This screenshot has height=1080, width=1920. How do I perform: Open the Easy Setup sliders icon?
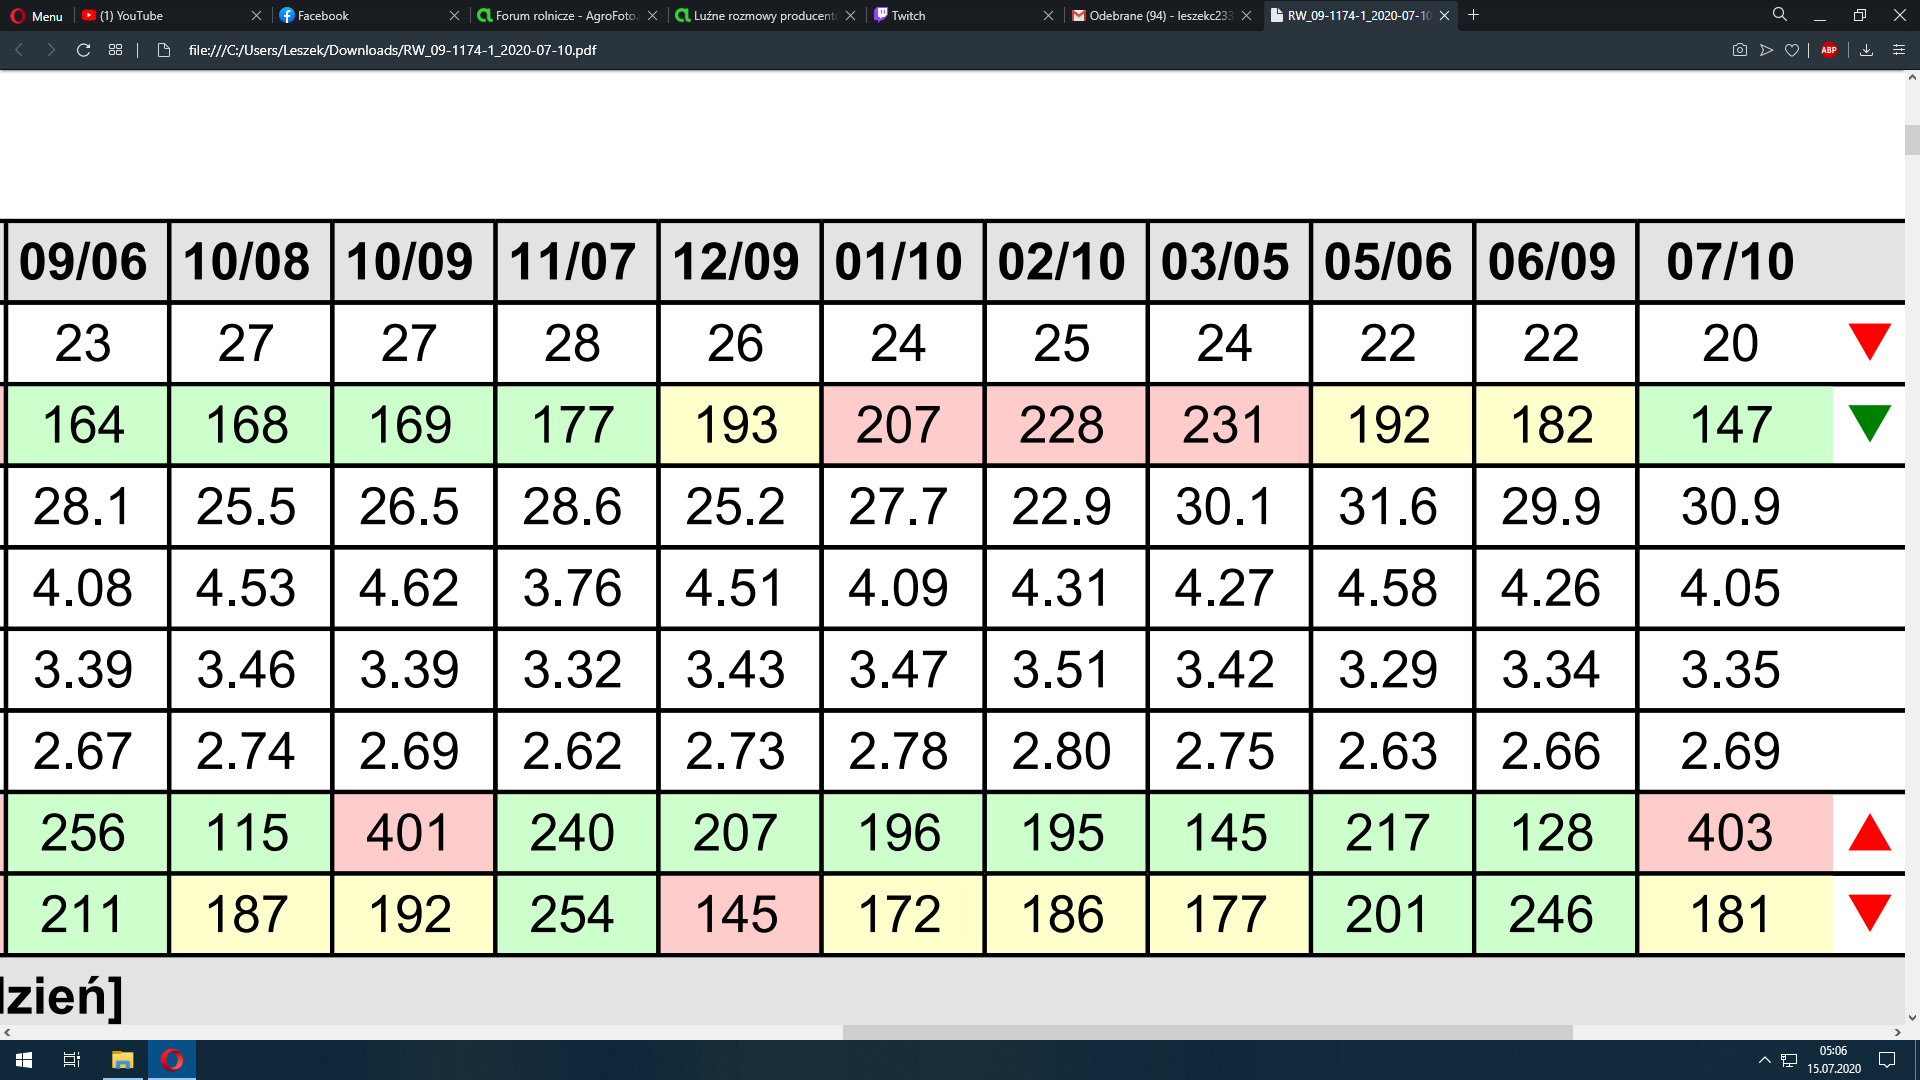coord(1898,50)
